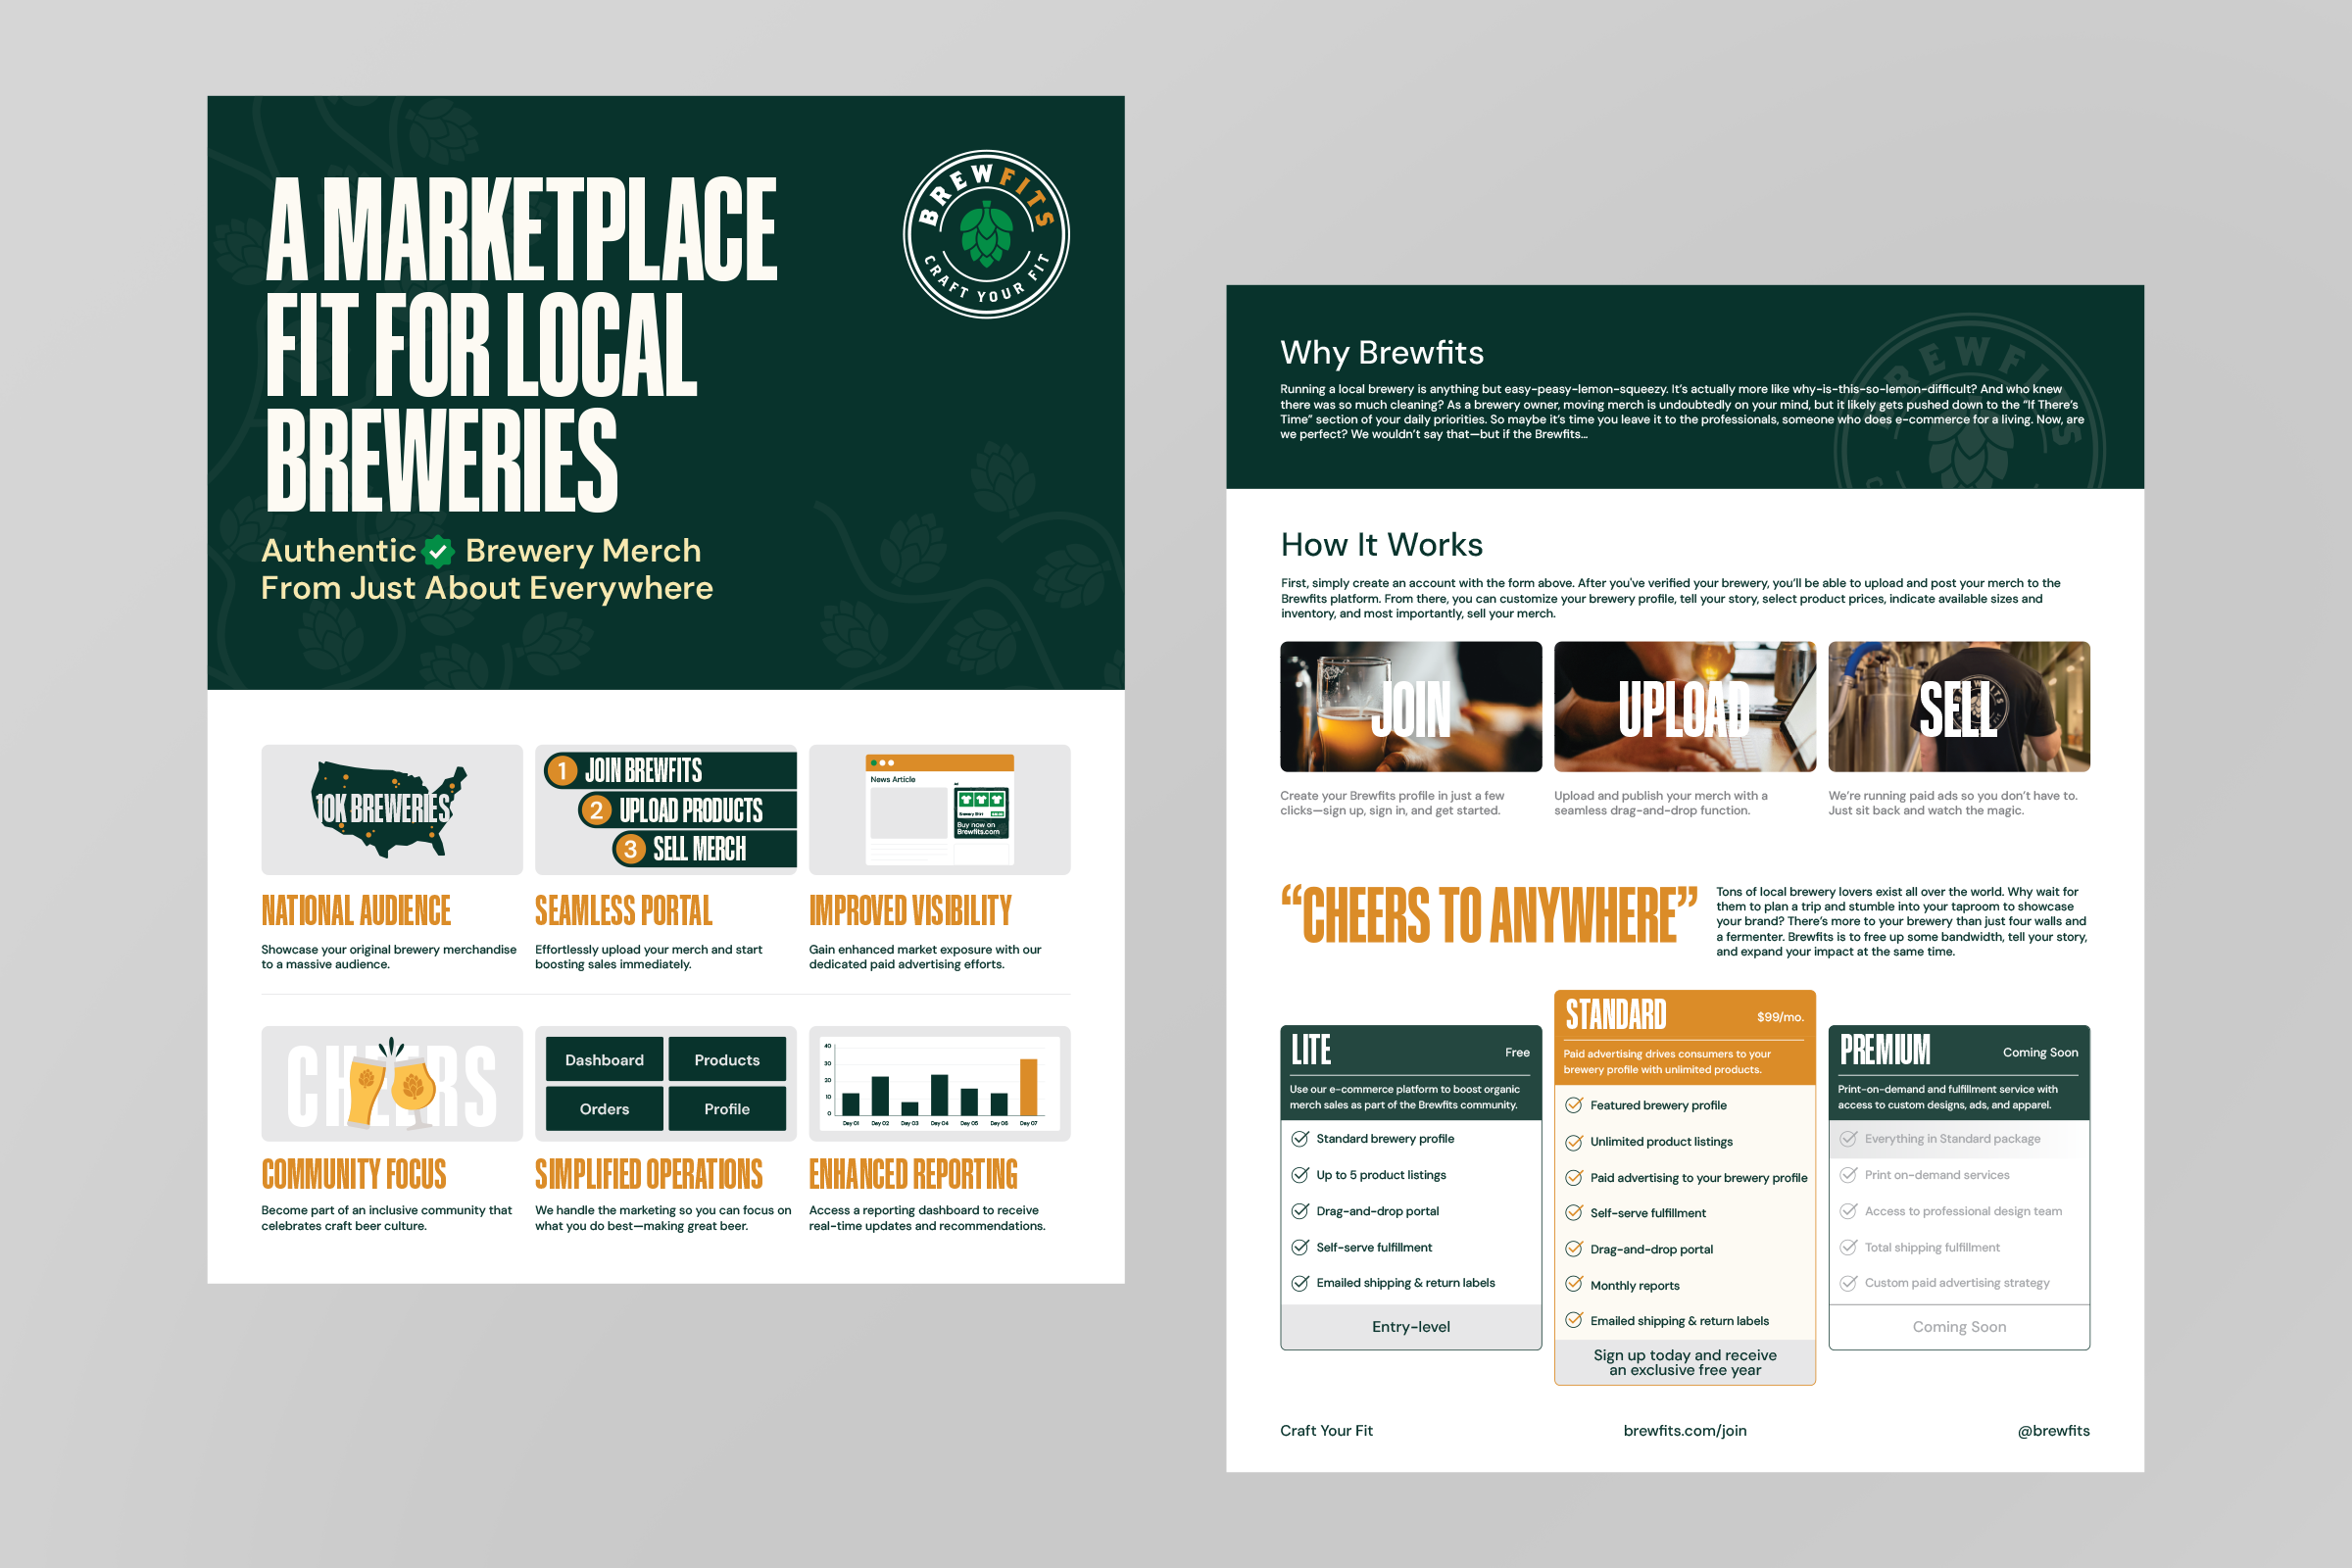2352x1568 pixels.
Task: Click the orange number 1 step circle
Action: [562, 770]
